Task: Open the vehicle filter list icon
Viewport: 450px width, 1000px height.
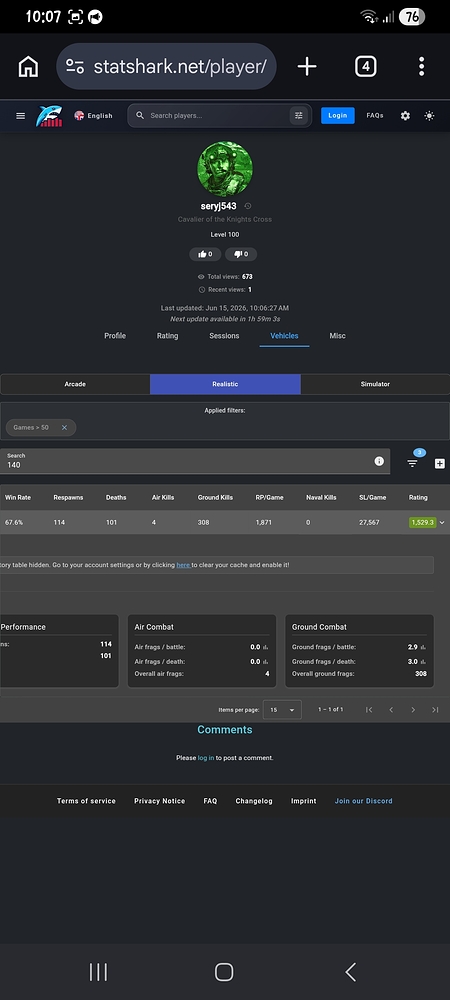Action: pyautogui.click(x=412, y=464)
